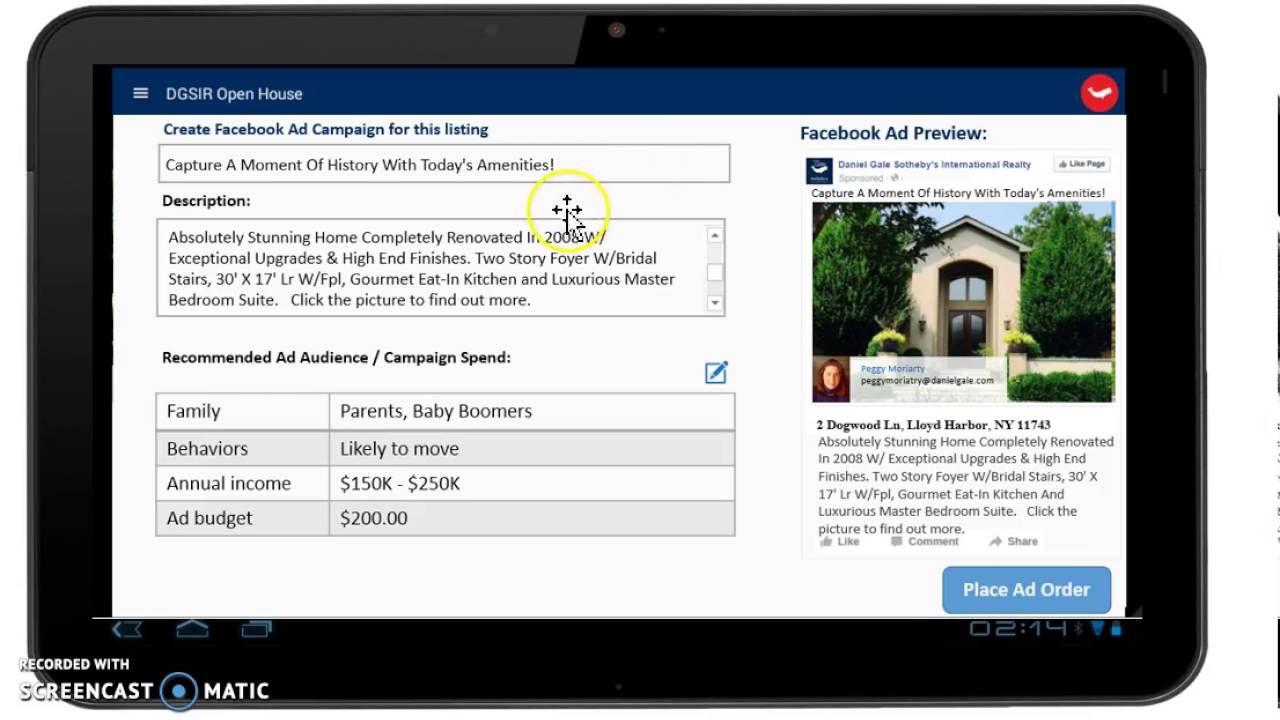The image size is (1280, 720).
Task: Open the hamburger navigation menu
Action: 140,93
